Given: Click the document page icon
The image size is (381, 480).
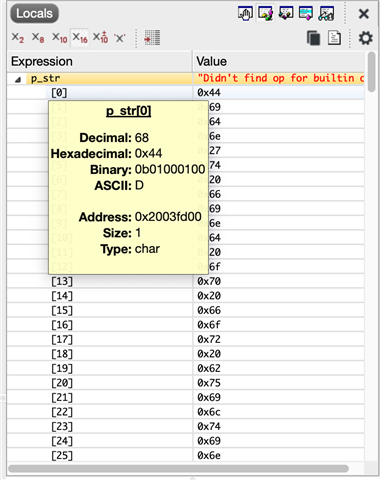Looking at the screenshot, I should pos(334,38).
